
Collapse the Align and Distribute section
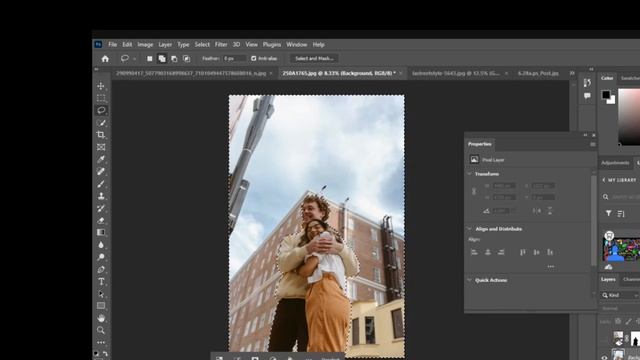469,229
